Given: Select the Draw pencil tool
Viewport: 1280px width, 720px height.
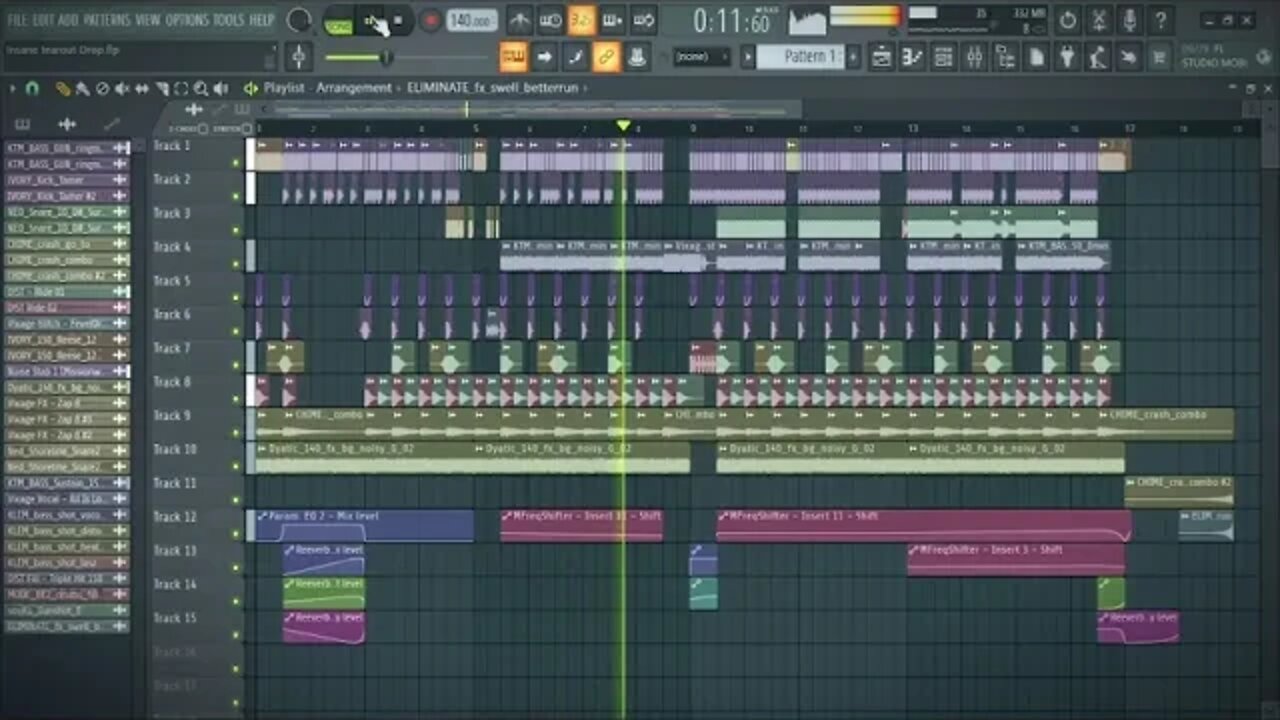Looking at the screenshot, I should click(x=63, y=89).
